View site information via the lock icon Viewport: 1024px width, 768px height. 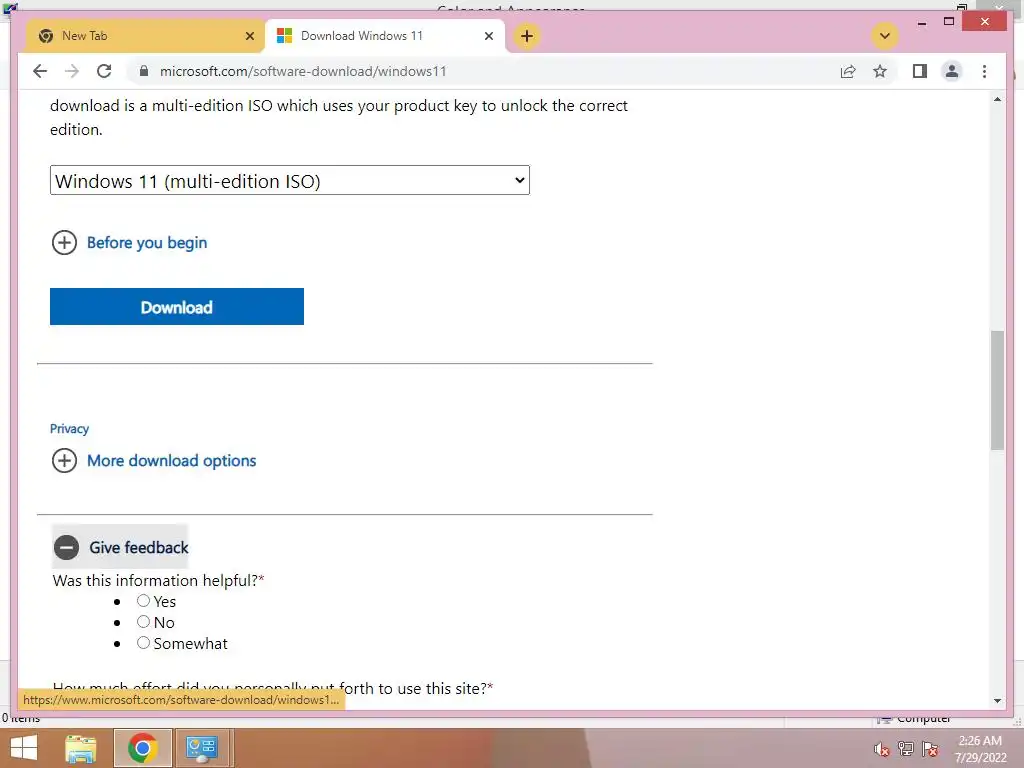click(x=144, y=71)
